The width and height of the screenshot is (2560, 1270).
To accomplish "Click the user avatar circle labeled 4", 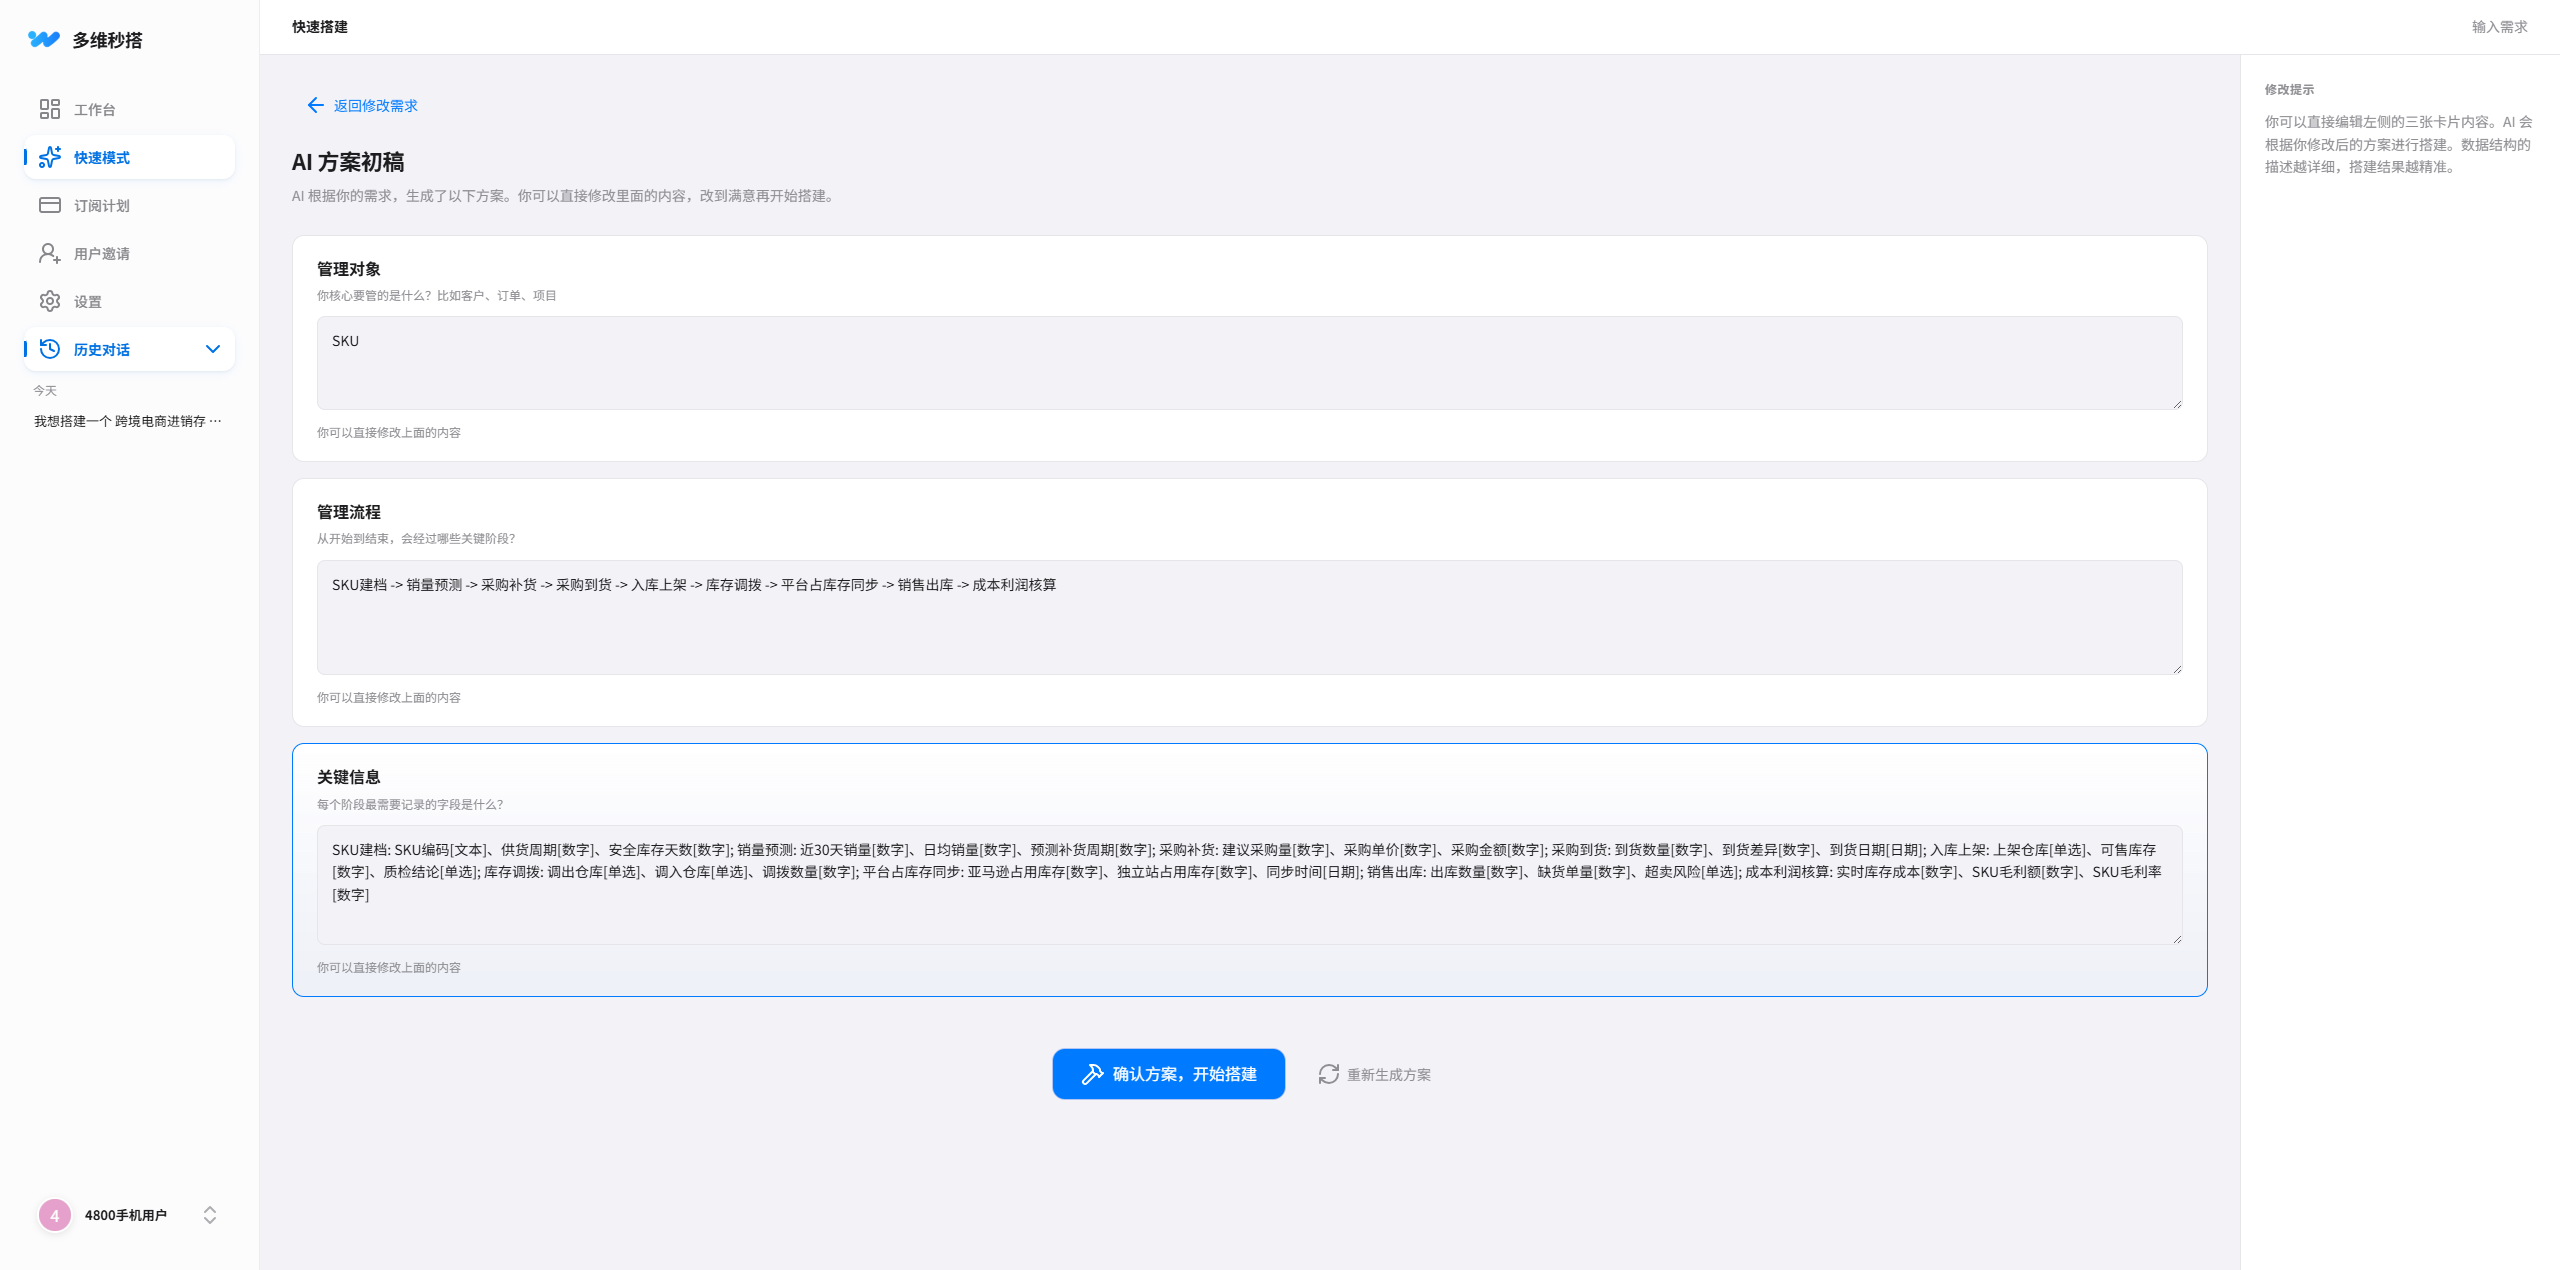I will pyautogui.click(x=55, y=1215).
